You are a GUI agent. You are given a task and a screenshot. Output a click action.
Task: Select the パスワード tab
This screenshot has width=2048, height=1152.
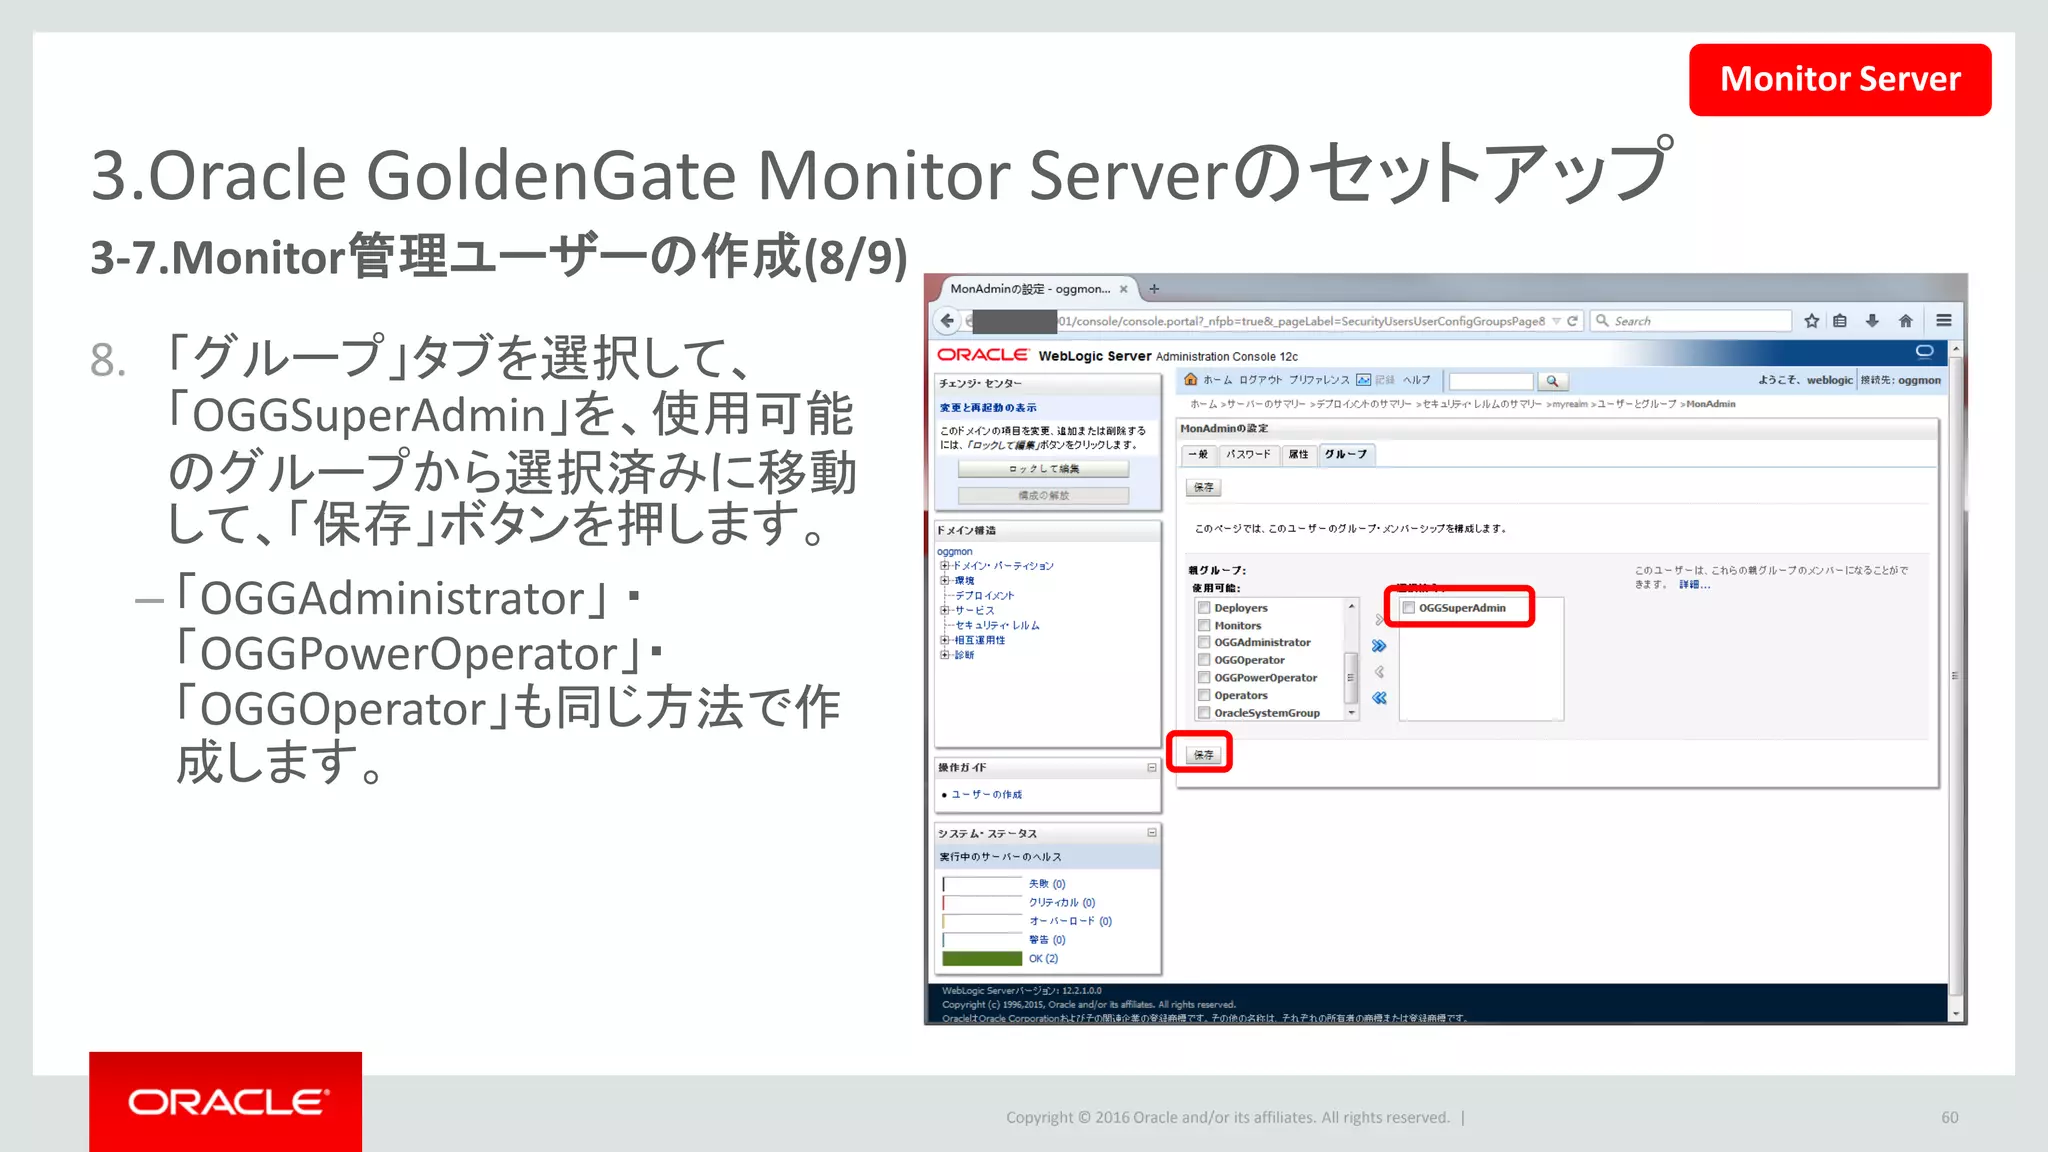click(x=1248, y=454)
